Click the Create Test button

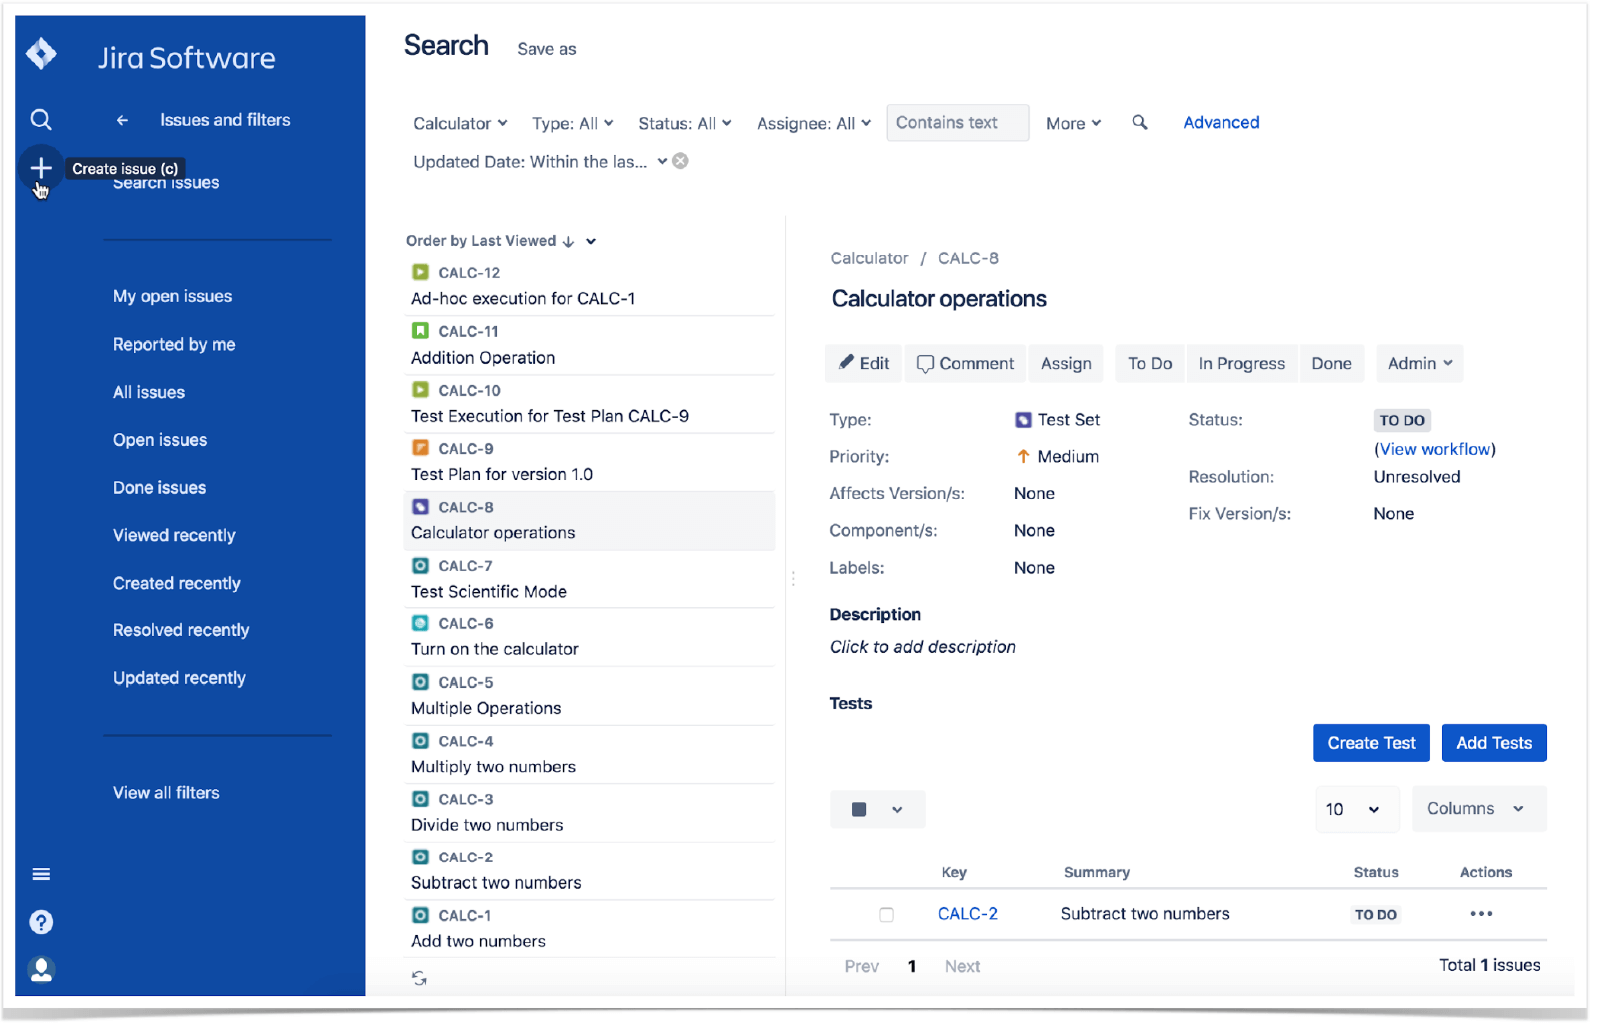(x=1371, y=742)
